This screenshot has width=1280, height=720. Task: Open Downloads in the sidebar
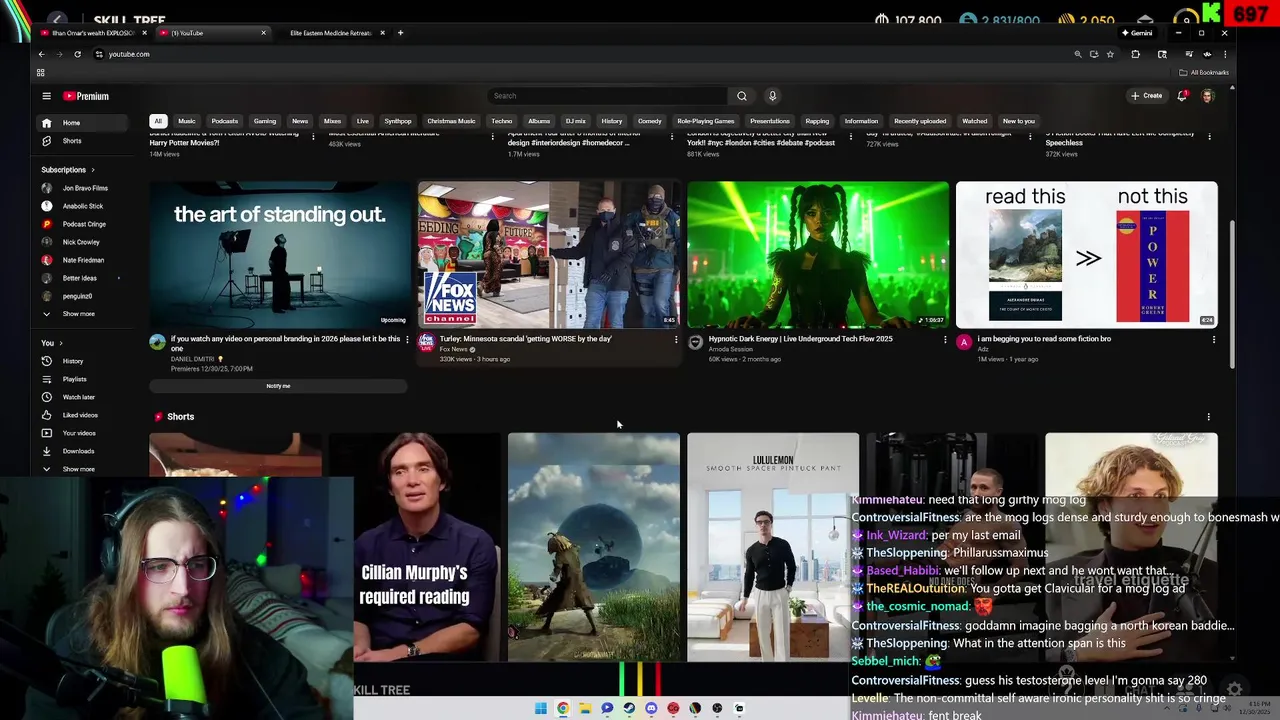(x=80, y=451)
